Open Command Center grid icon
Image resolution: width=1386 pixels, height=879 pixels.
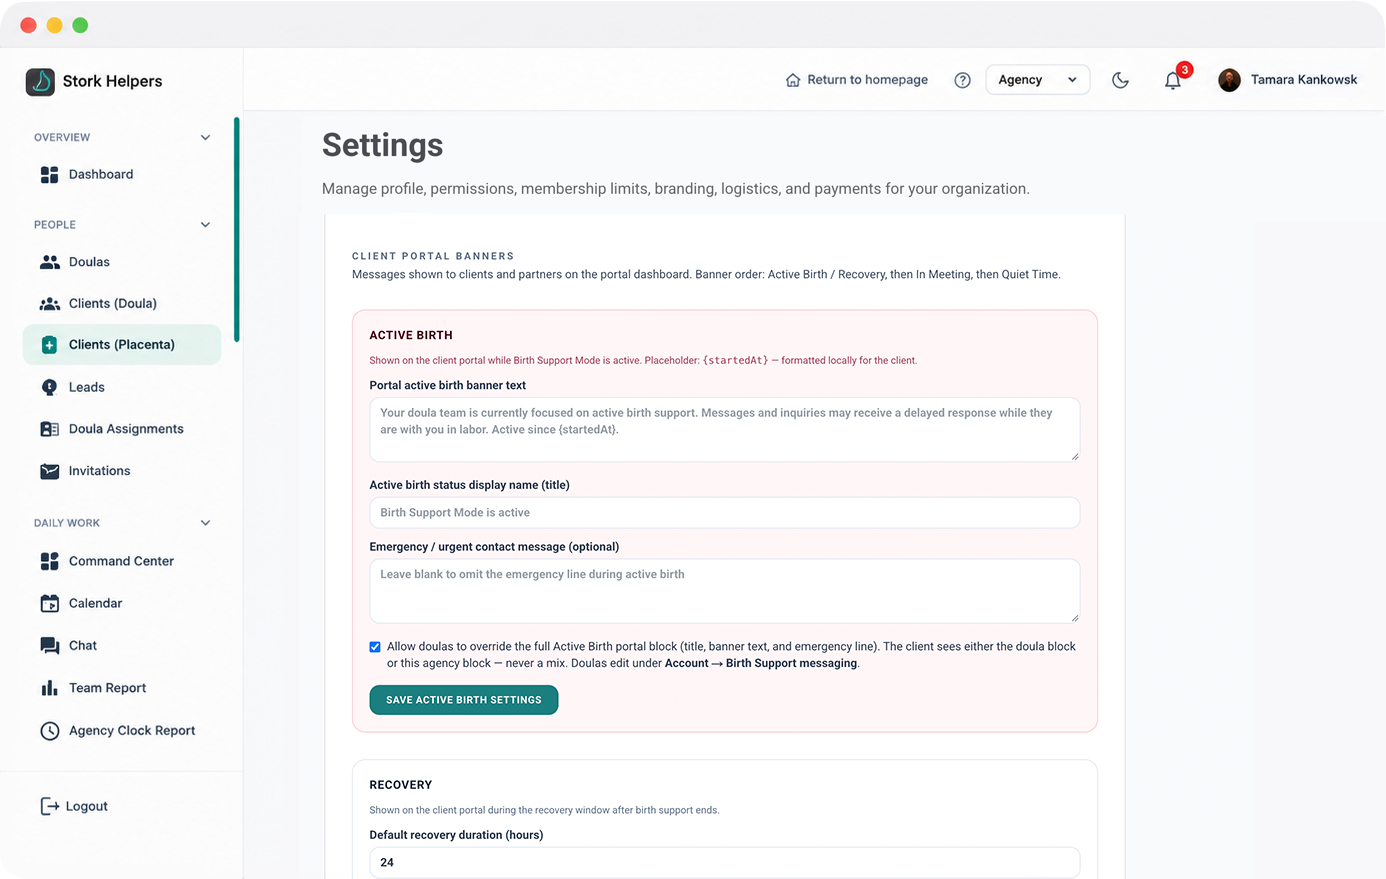click(49, 561)
